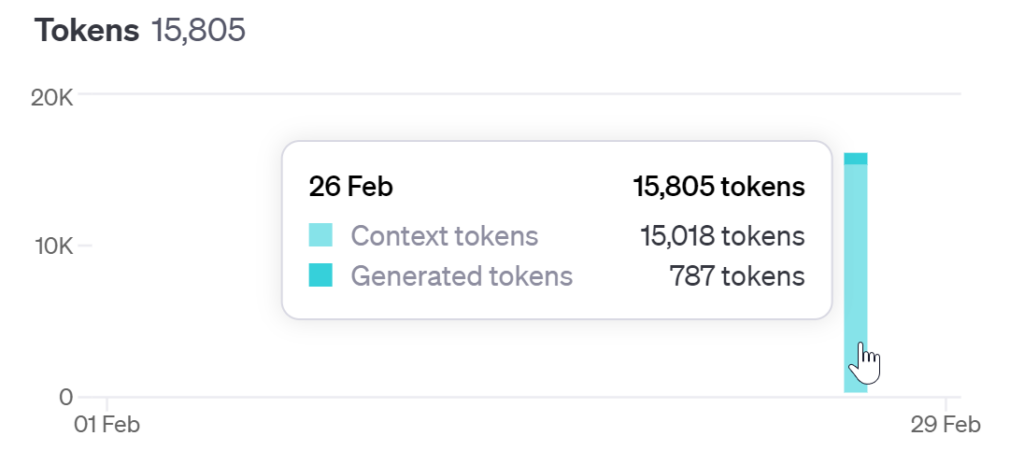This screenshot has height=464, width=1024.
Task: Click the 20K axis label
Action: coord(52,98)
